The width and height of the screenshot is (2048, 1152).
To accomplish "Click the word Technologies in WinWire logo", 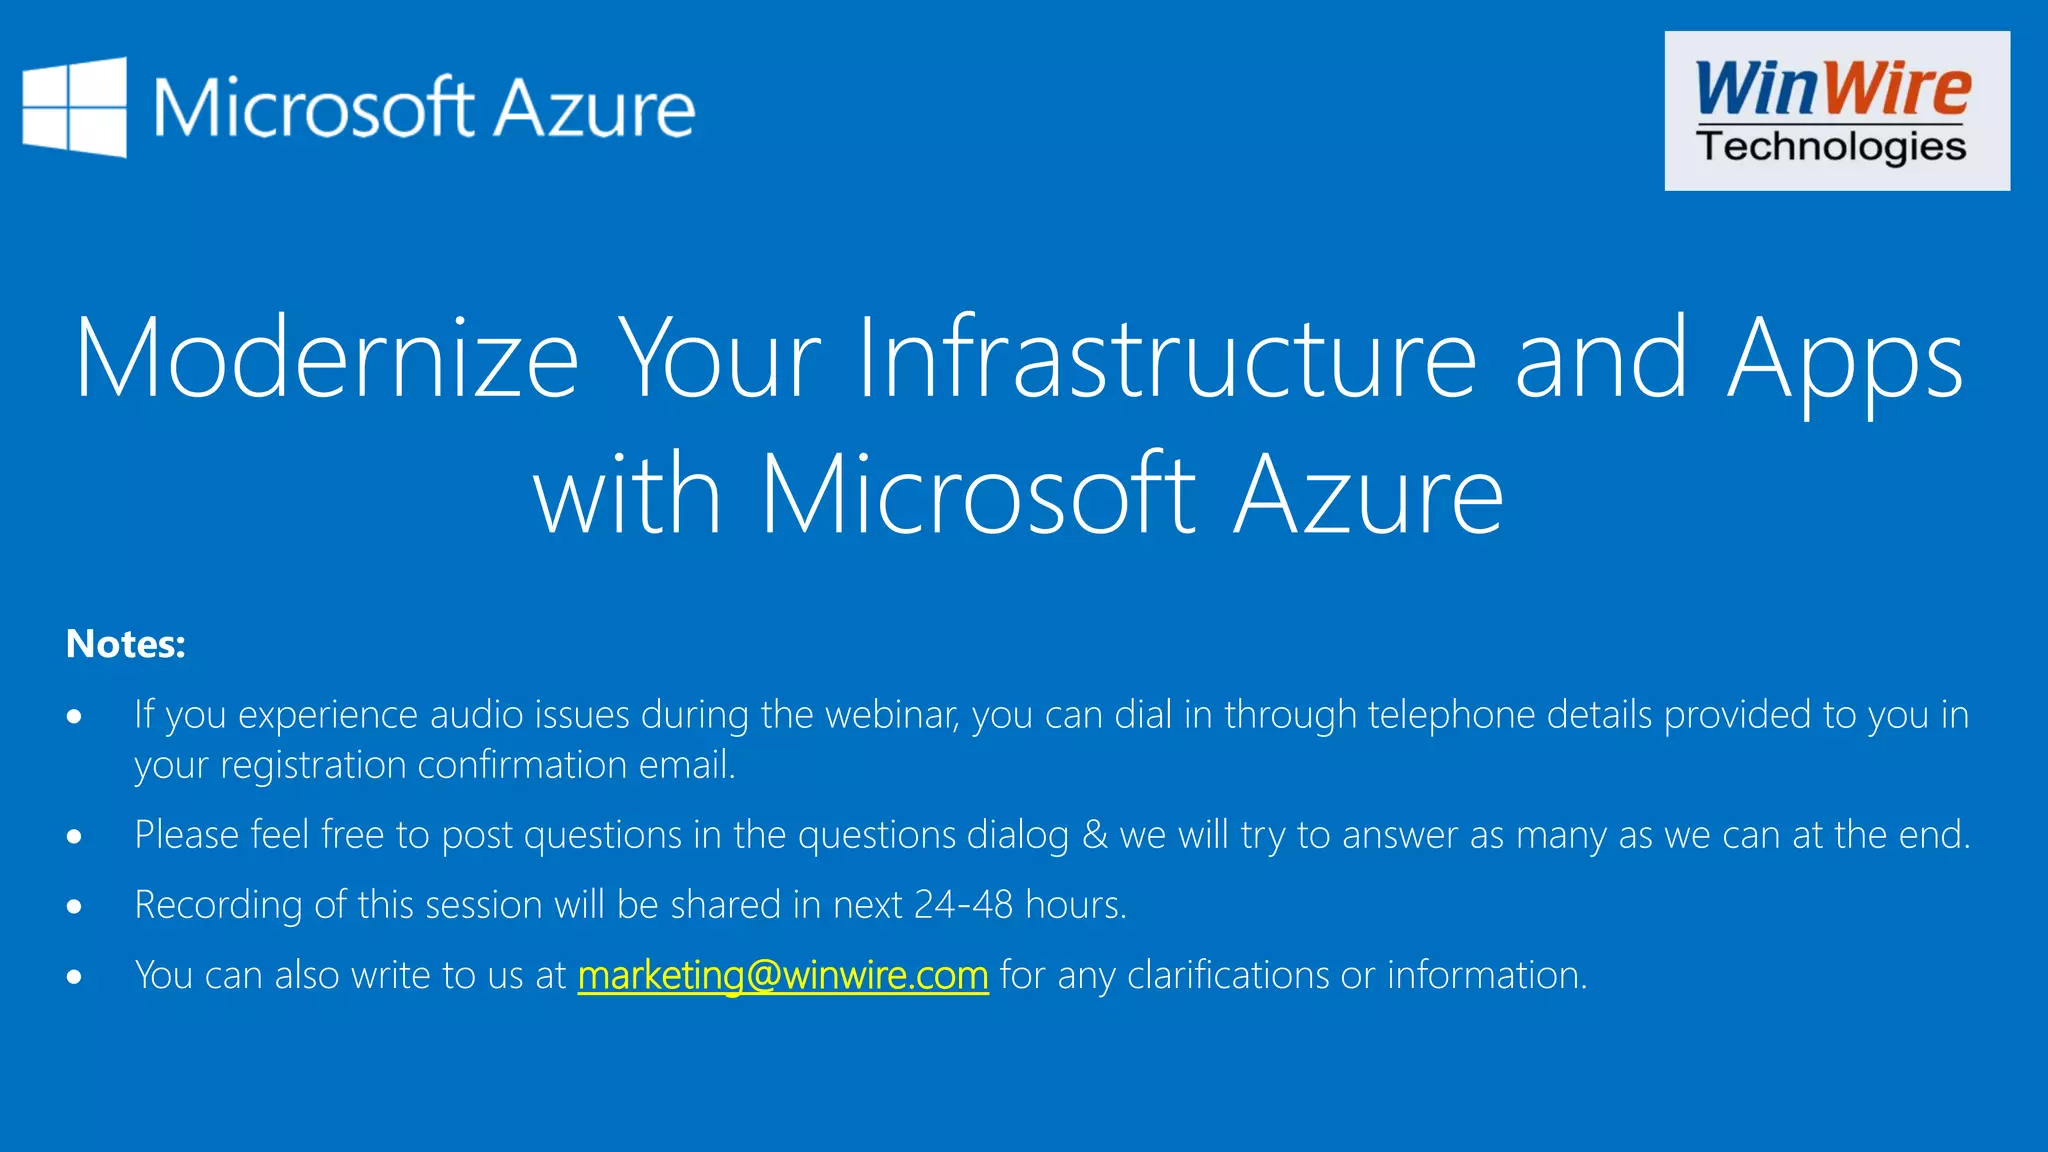I will pyautogui.click(x=1831, y=147).
